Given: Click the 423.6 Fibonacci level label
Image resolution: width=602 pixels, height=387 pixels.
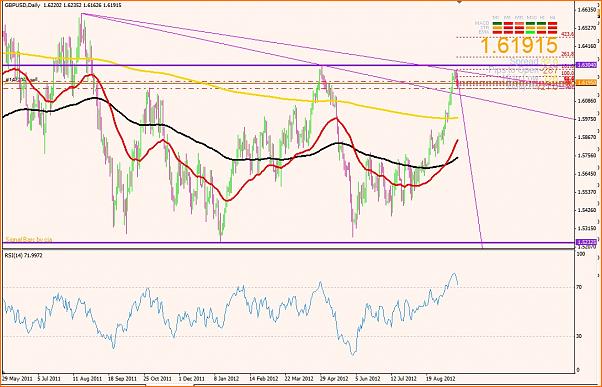Looking at the screenshot, I should point(567,35).
